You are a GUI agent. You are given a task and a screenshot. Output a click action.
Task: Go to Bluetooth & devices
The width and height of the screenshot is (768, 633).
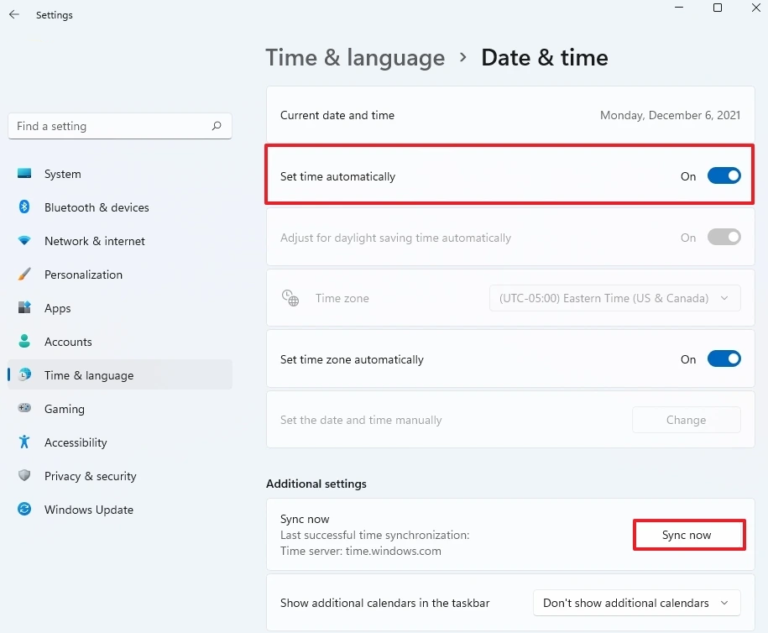click(x=120, y=207)
